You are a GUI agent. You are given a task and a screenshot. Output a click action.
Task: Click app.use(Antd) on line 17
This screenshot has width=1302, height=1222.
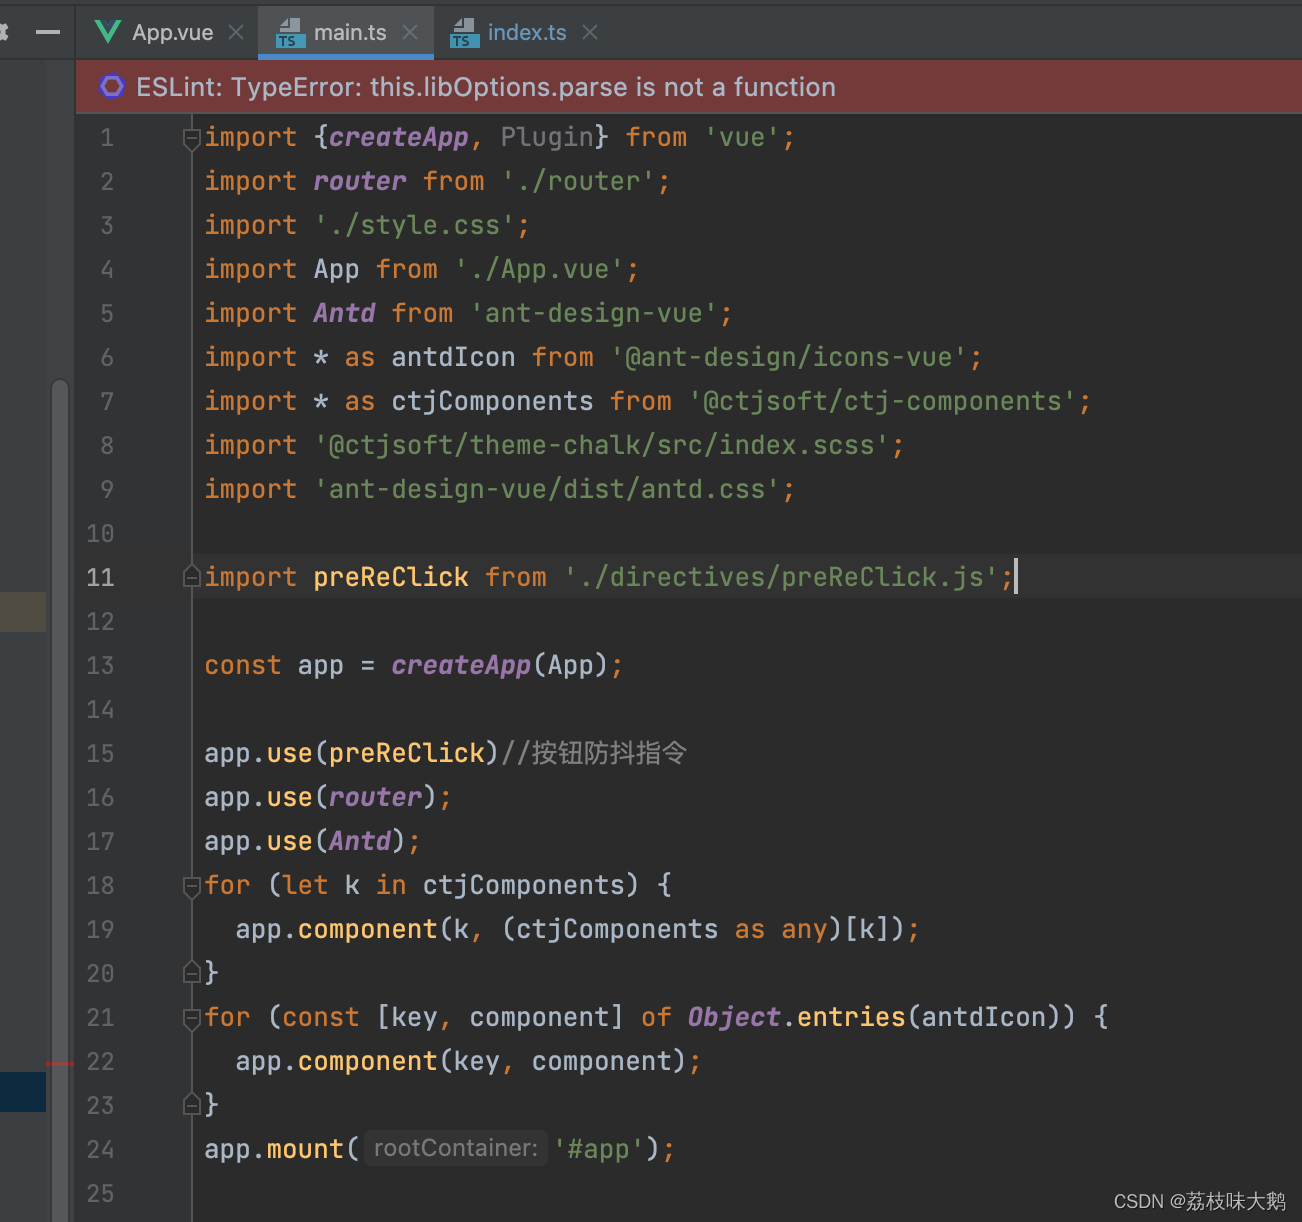pos(305,841)
